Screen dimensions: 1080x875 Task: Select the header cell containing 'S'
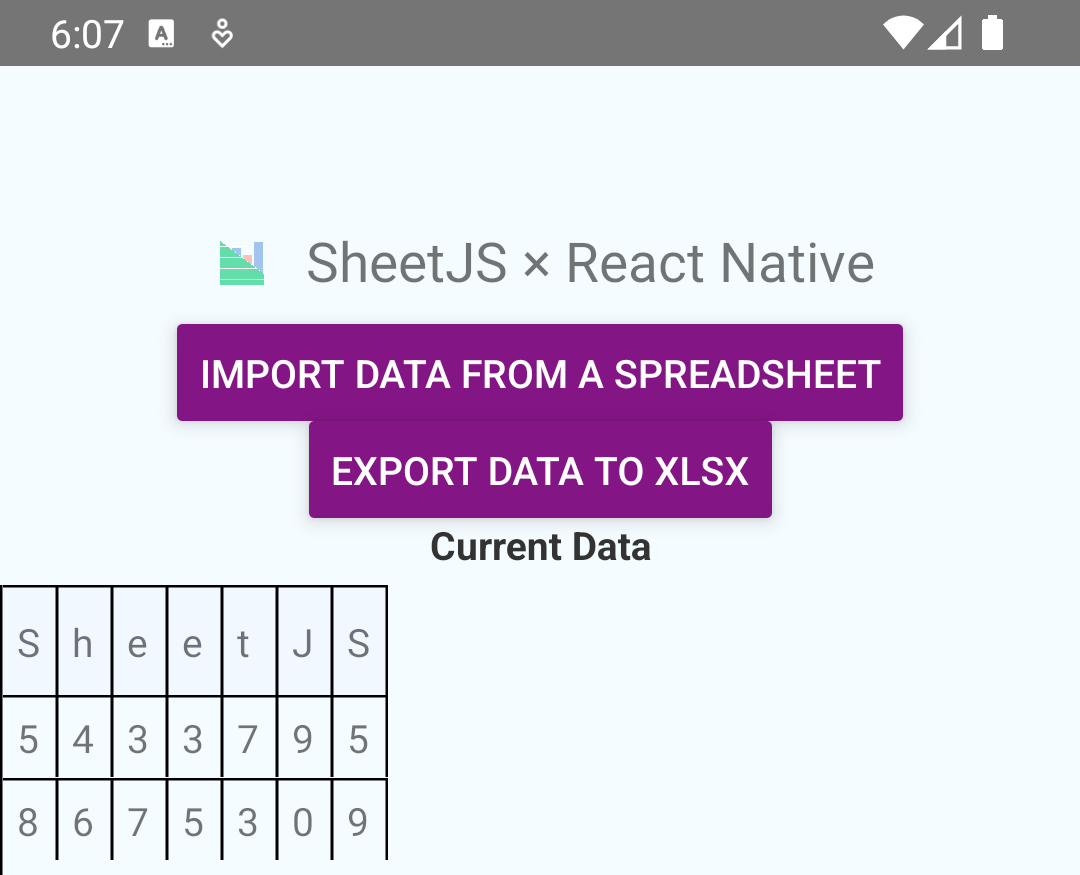pos(29,643)
